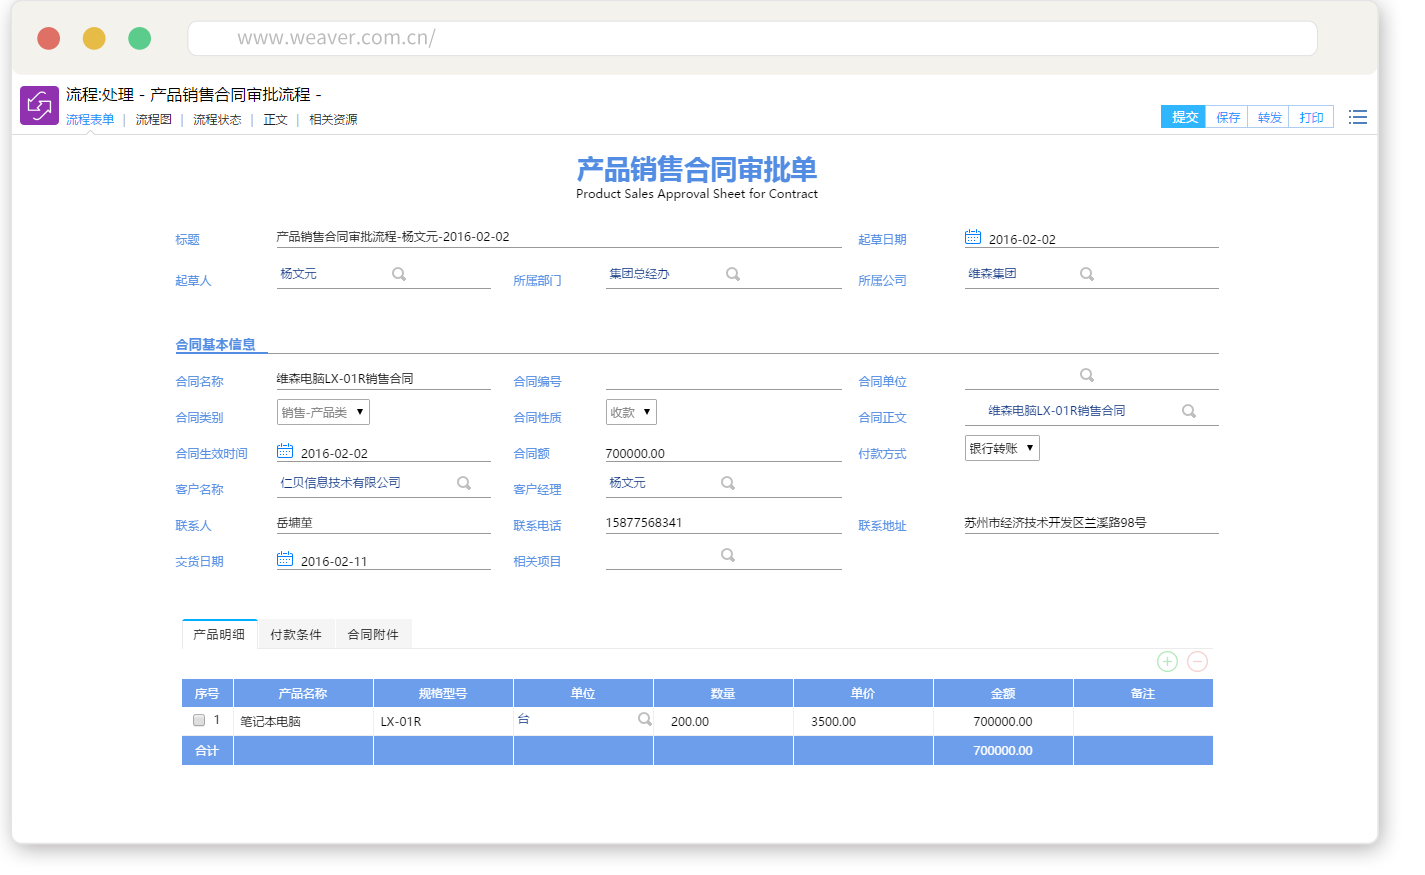Click the search icon in 客户名称 field
The image size is (1425, 875).
(x=464, y=484)
